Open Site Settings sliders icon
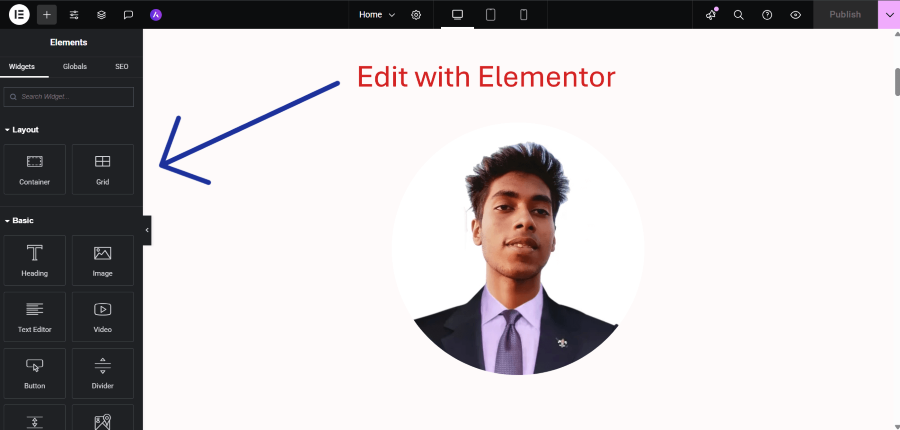The height and width of the screenshot is (430, 900). pos(74,15)
